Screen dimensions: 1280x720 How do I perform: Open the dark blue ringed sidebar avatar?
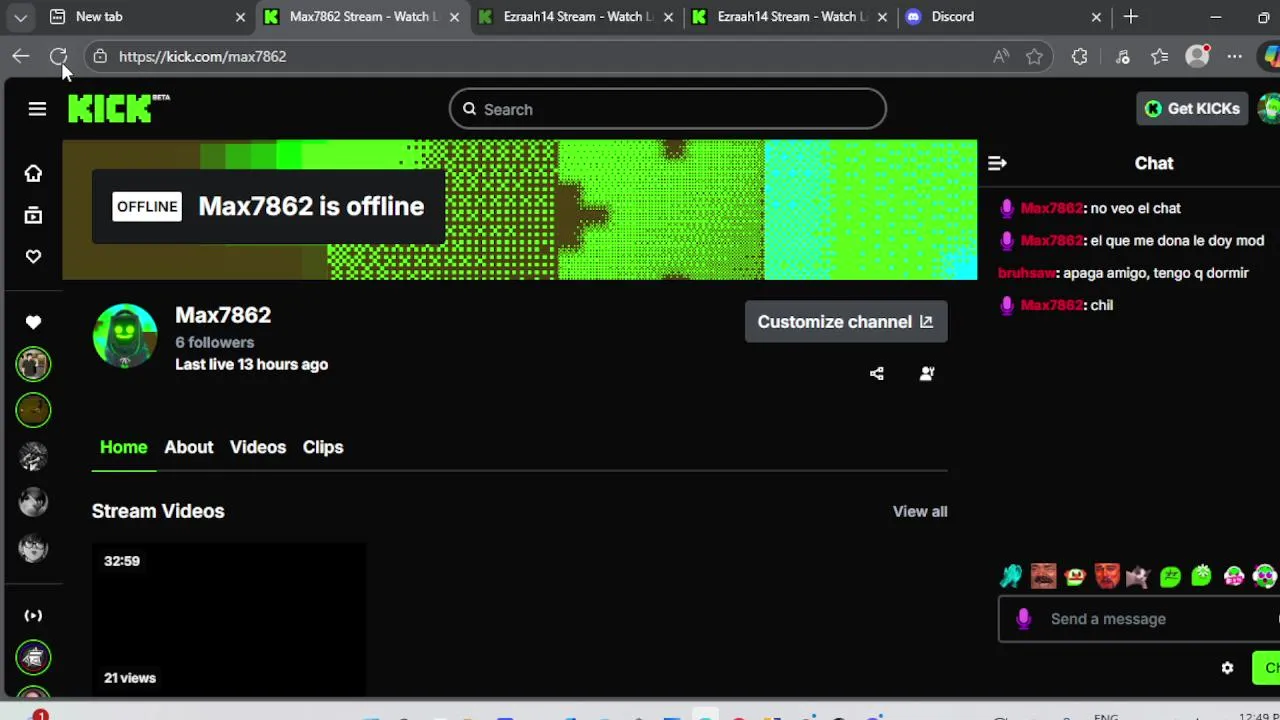33,658
